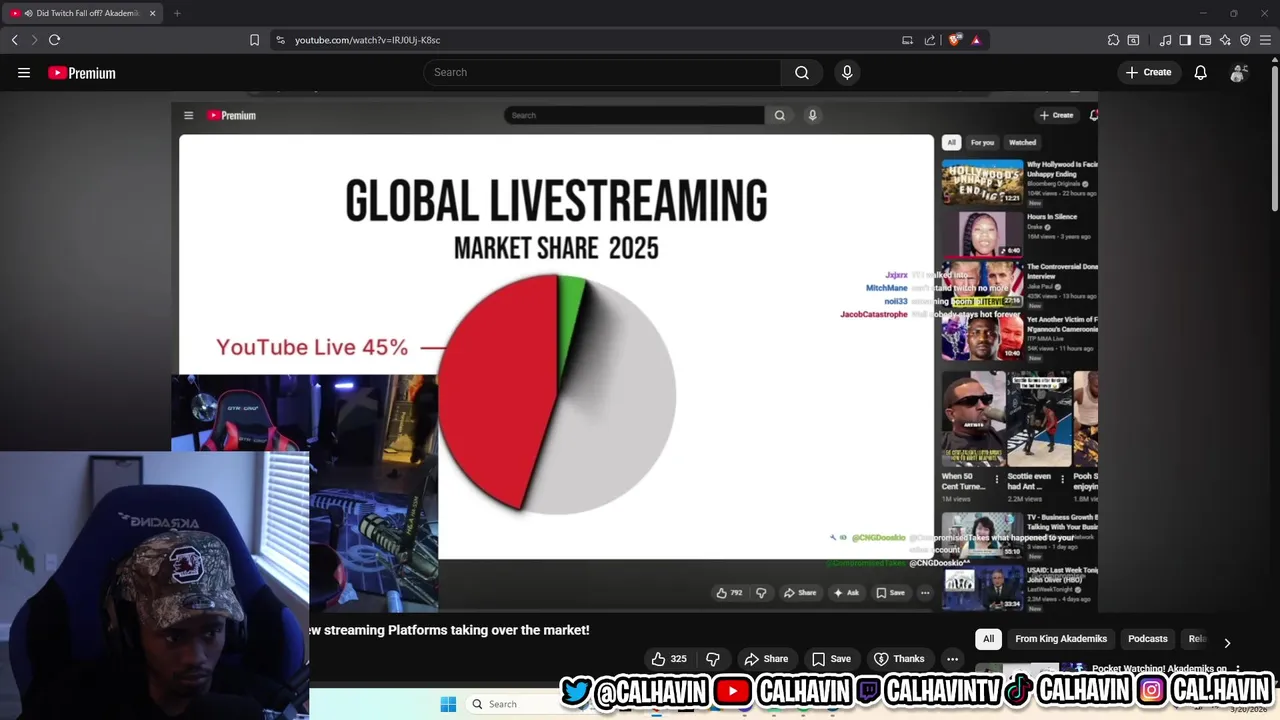Open the Brave Shields lion icon

tap(955, 40)
